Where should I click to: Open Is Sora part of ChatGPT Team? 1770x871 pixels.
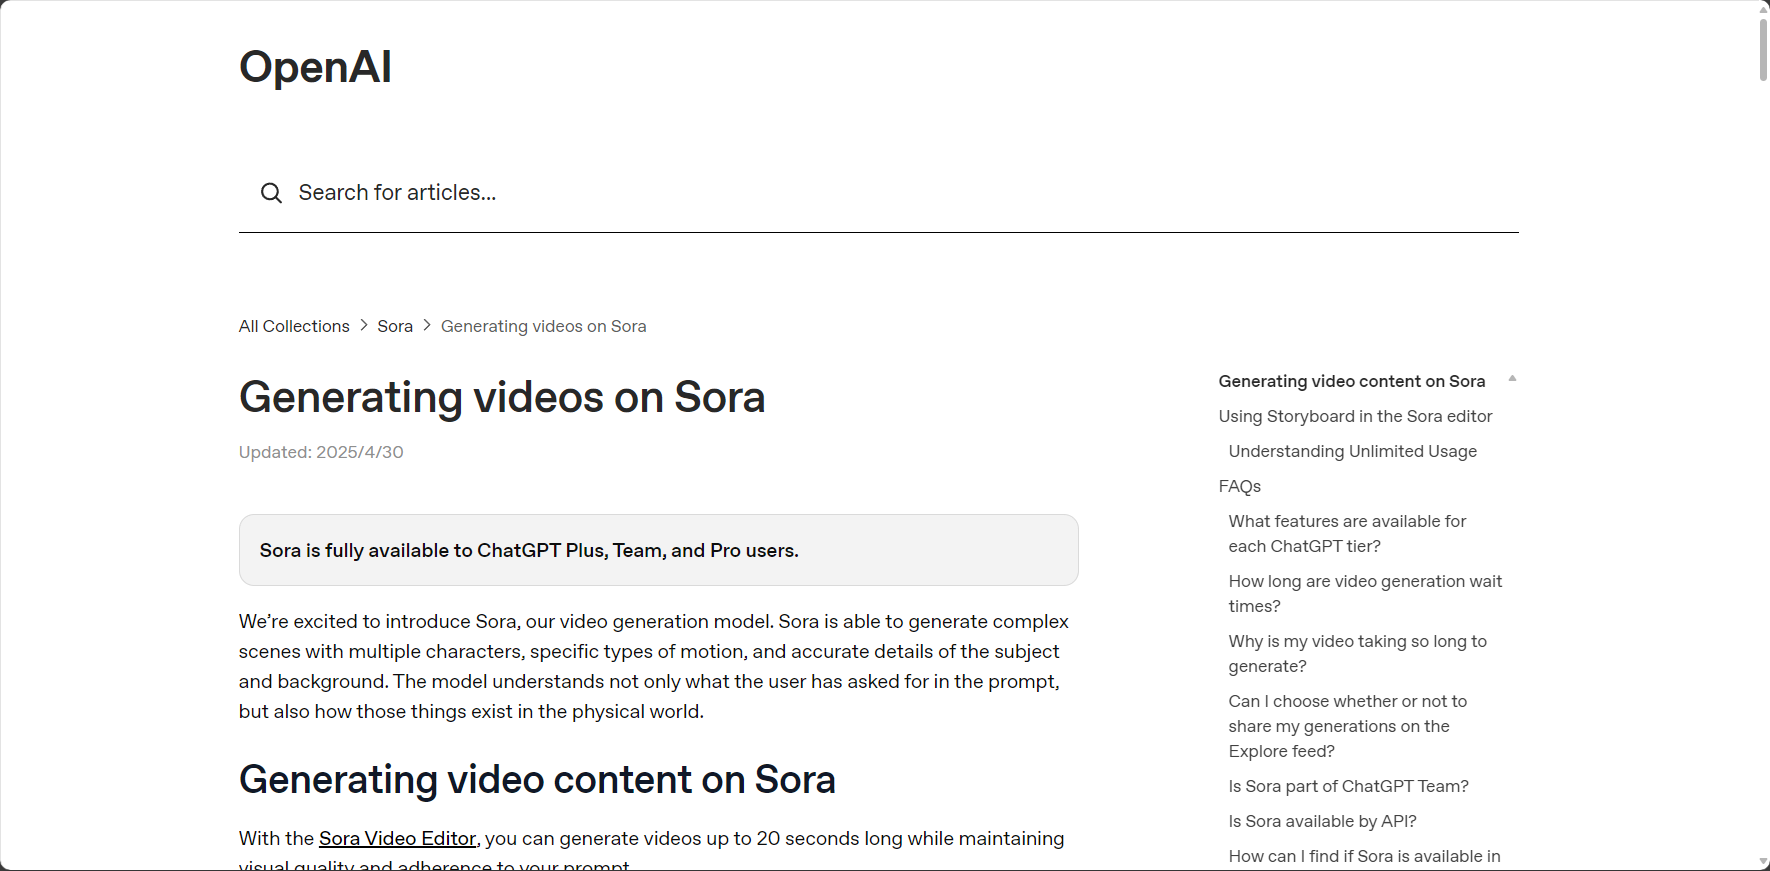(x=1348, y=786)
